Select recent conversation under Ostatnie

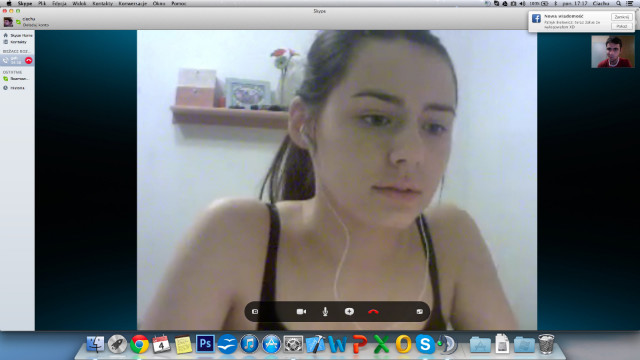click(16, 78)
